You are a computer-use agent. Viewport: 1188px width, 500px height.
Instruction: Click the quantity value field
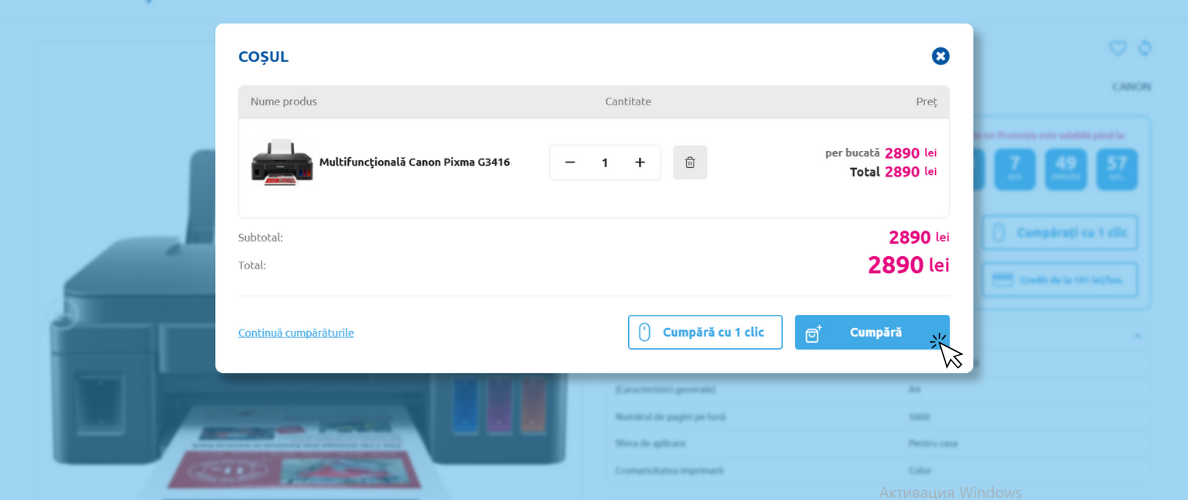pyautogui.click(x=605, y=163)
